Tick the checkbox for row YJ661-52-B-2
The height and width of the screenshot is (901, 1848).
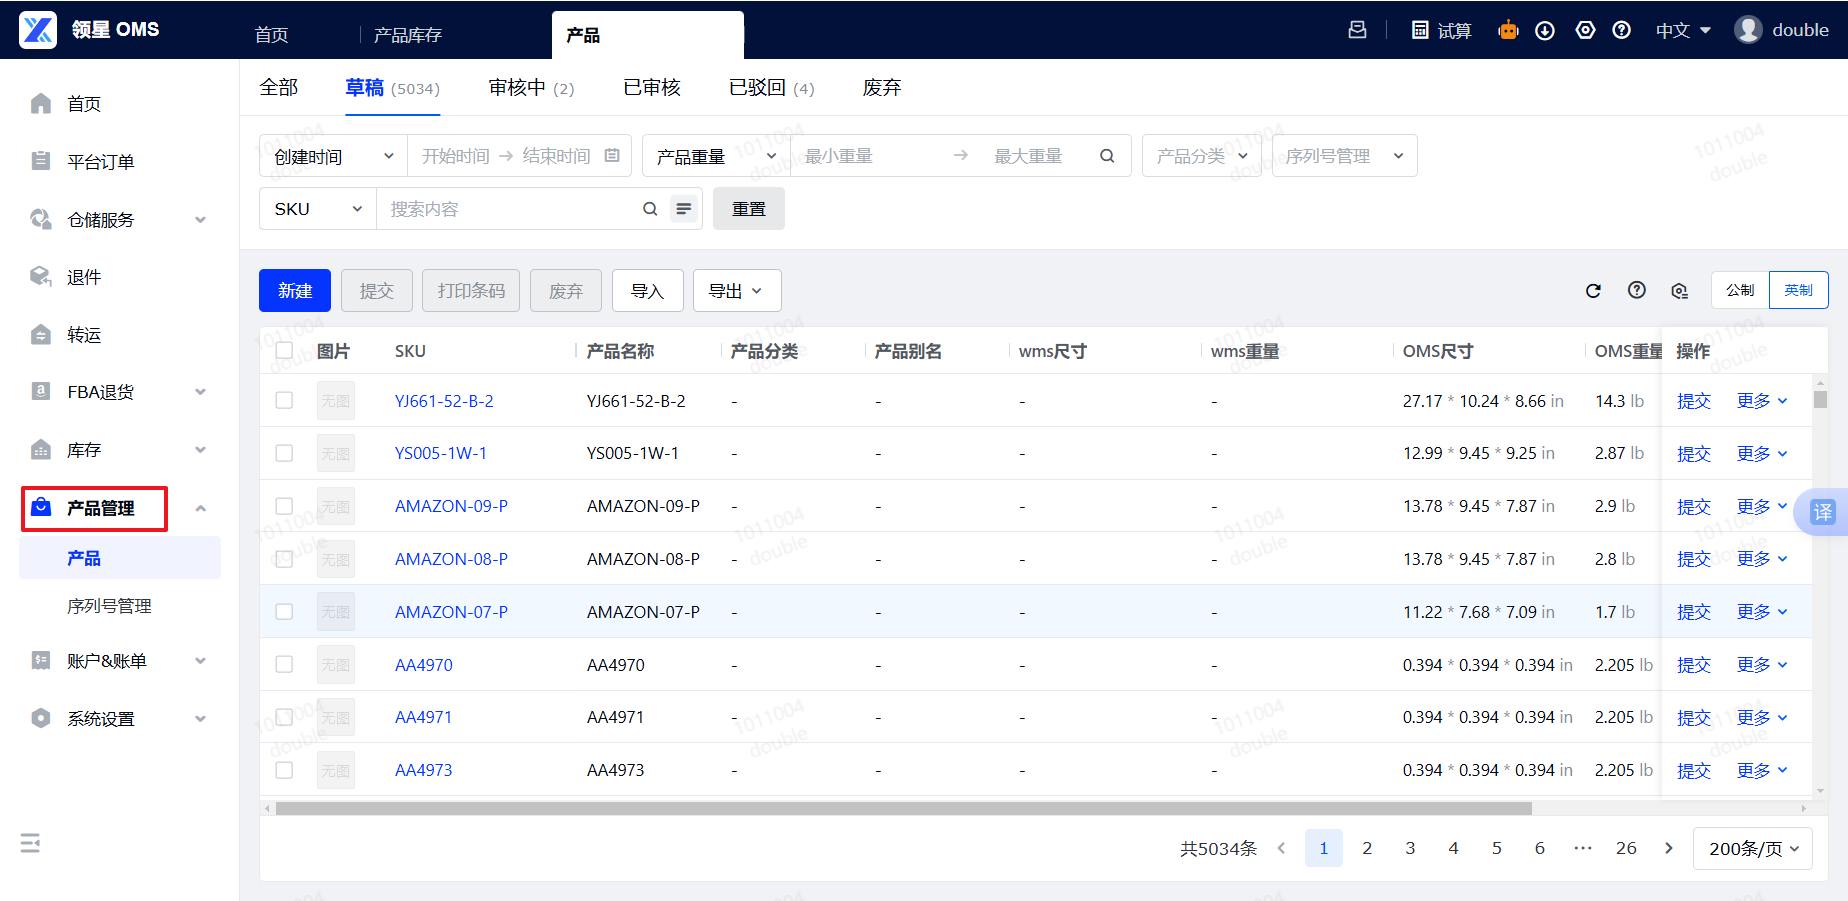tap(284, 400)
